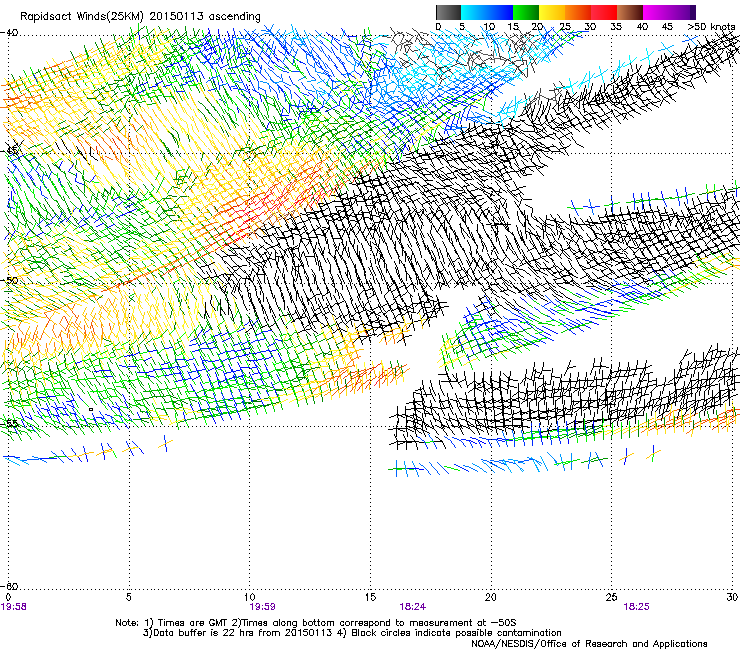
Task: Click the small black contamination circle marker
Action: (x=91, y=409)
